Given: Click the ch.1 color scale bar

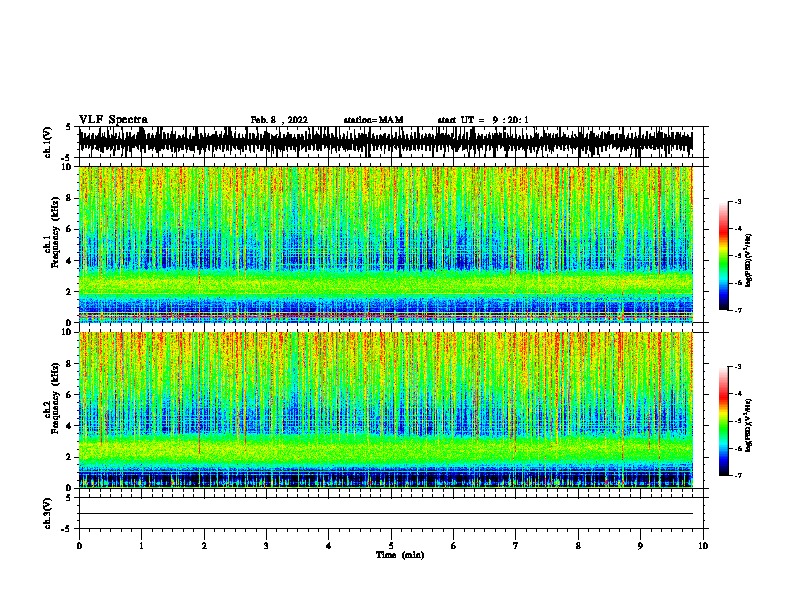Looking at the screenshot, I should click(x=724, y=256).
